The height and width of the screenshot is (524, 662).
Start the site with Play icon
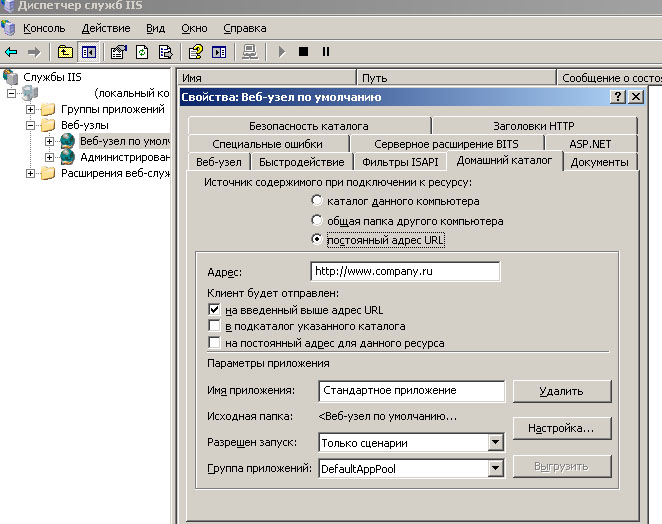(x=282, y=52)
